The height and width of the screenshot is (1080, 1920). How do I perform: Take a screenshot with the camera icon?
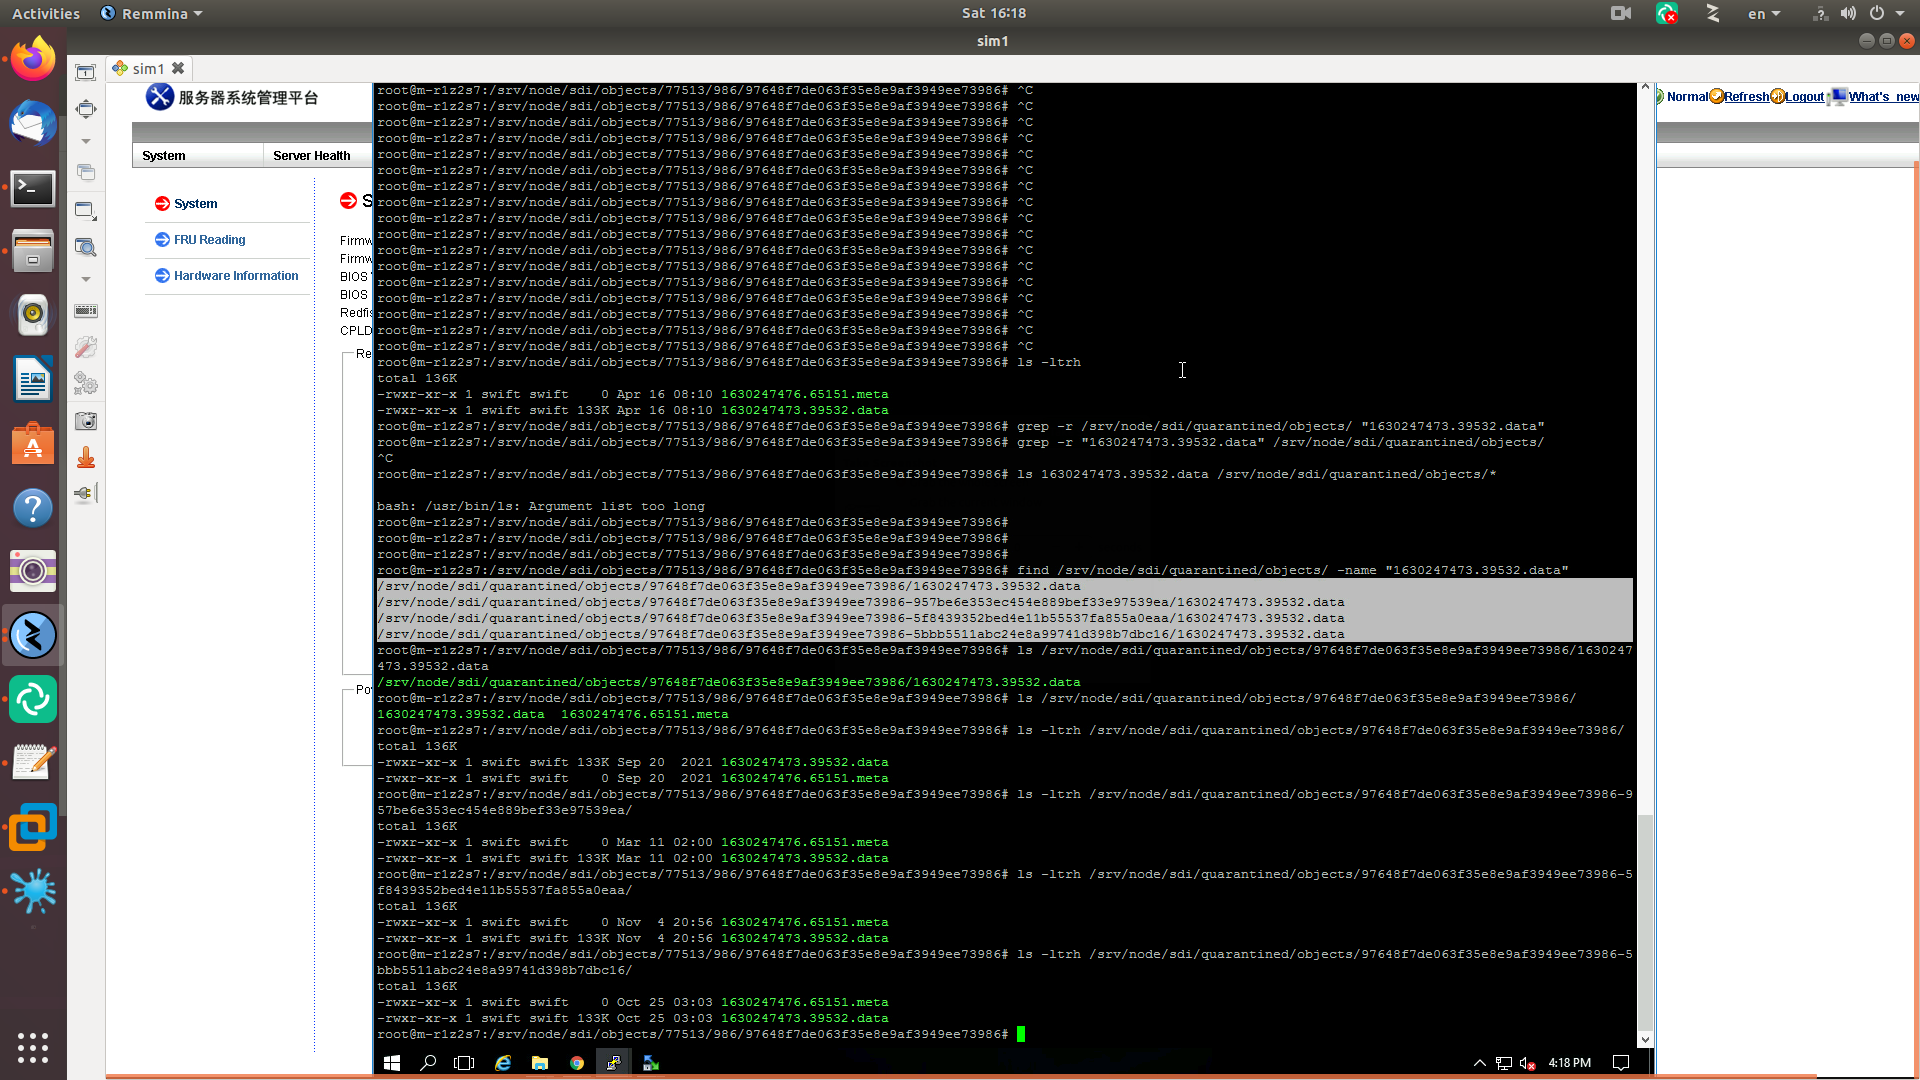coord(86,421)
